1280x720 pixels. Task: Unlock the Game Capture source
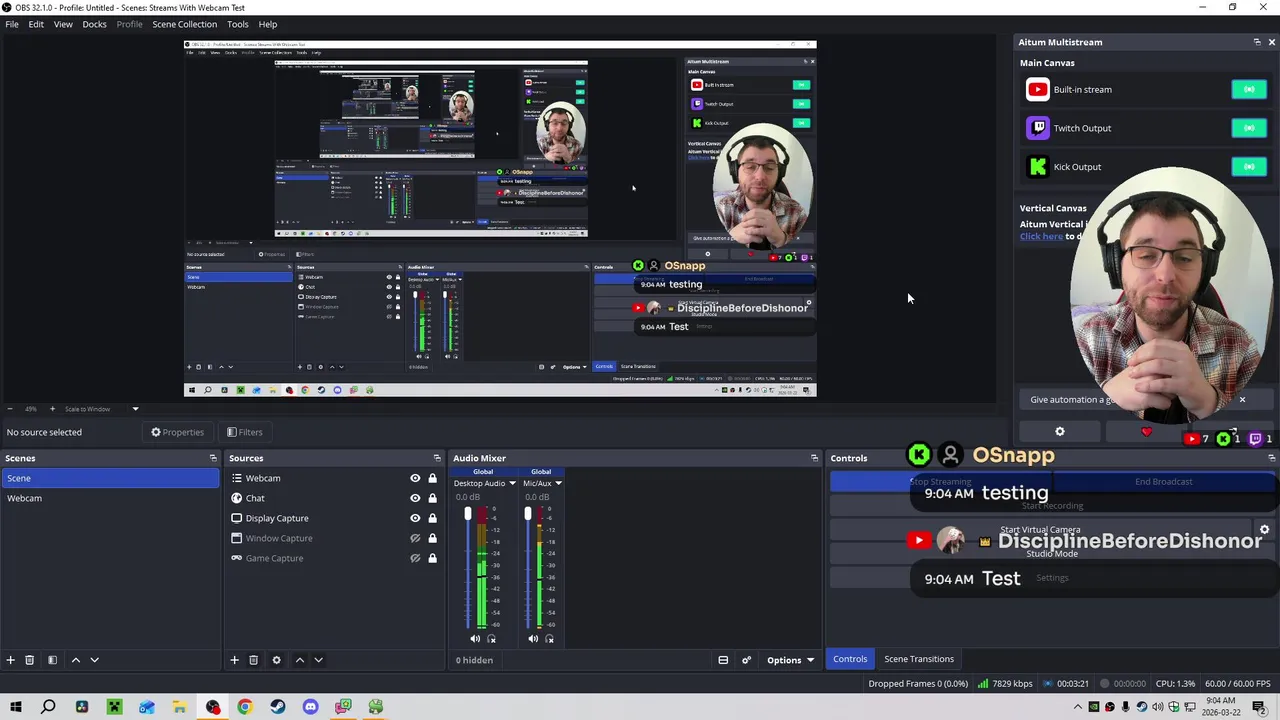[432, 558]
